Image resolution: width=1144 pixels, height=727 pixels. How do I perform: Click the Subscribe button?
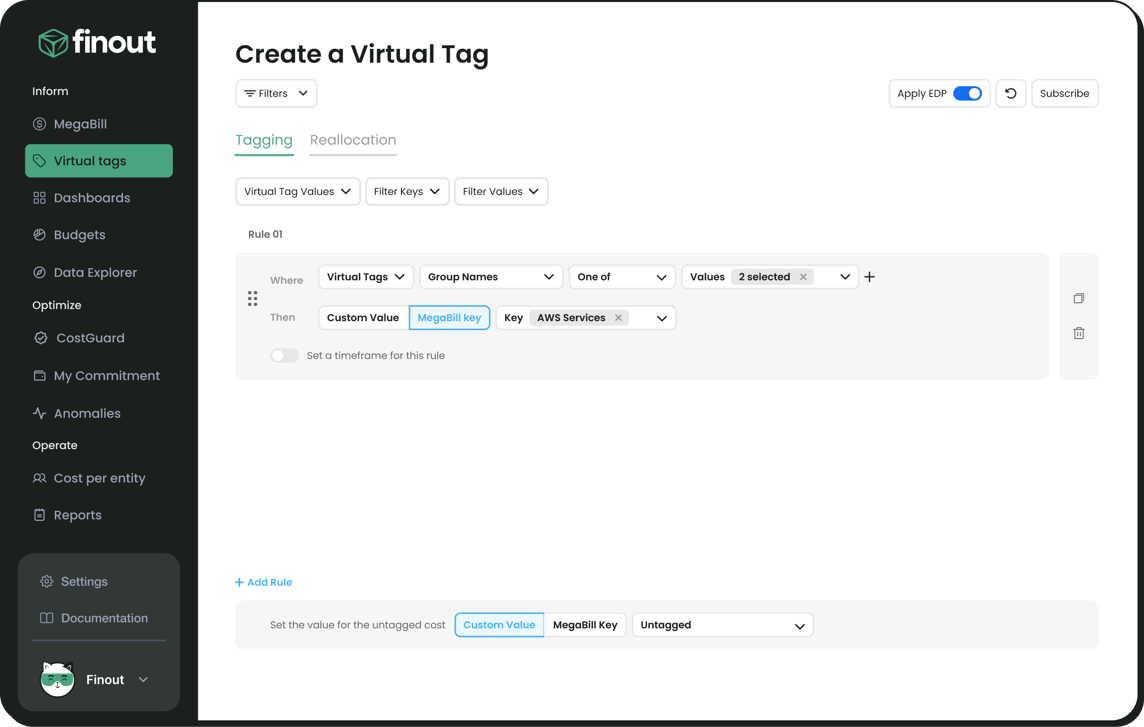click(x=1064, y=92)
